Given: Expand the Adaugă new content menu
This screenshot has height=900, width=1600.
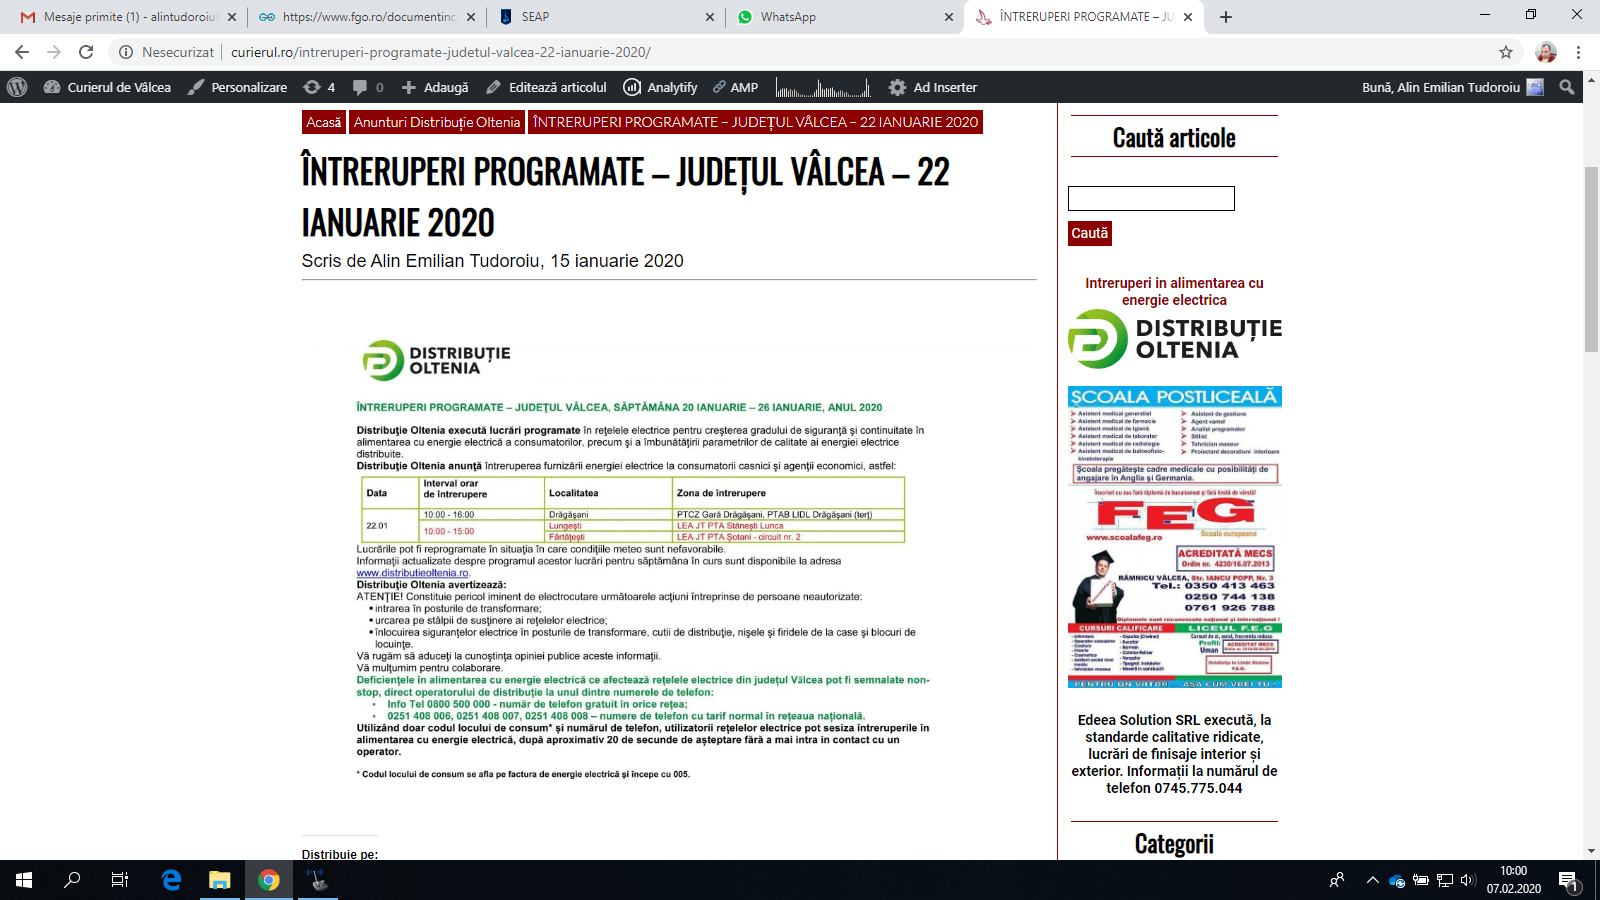Looking at the screenshot, I should (x=435, y=87).
